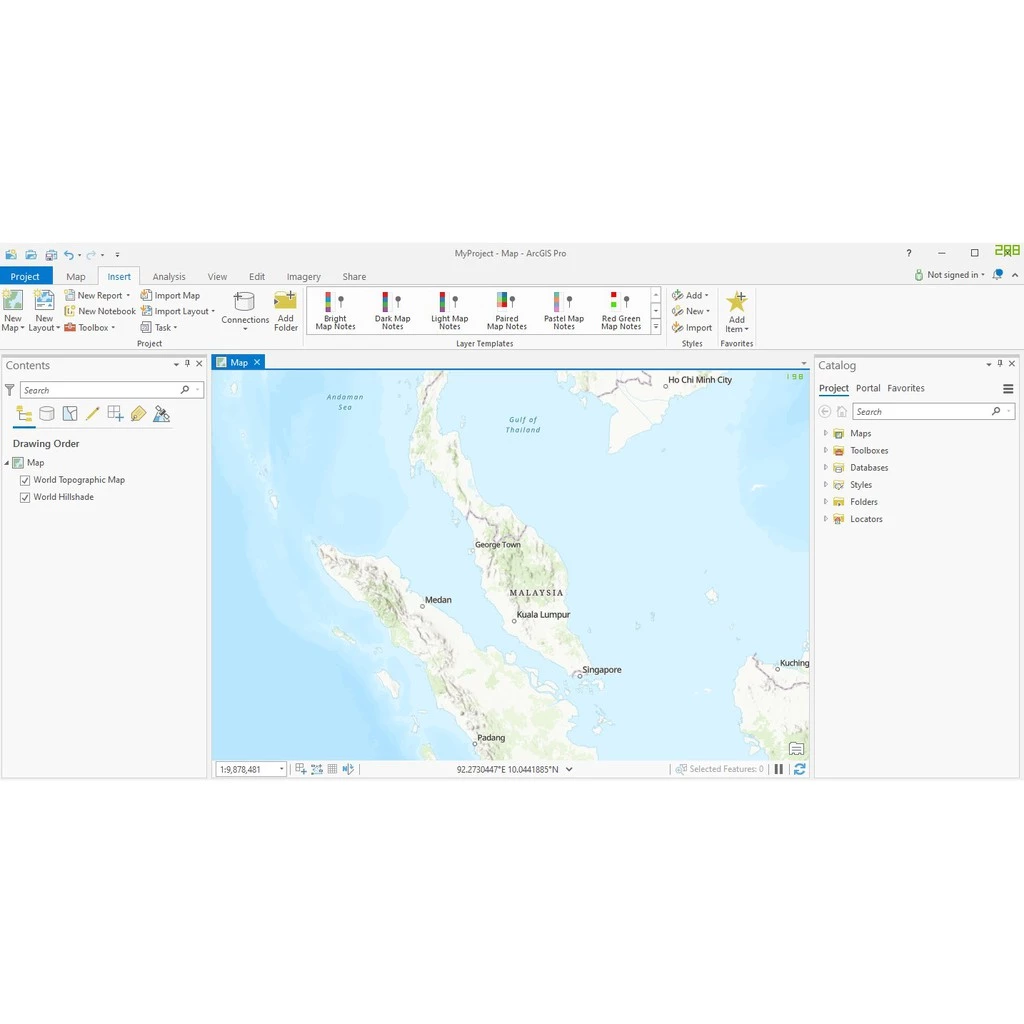The image size is (1024, 1024).
Task: Expand the Databases node in Catalog
Action: click(x=825, y=467)
